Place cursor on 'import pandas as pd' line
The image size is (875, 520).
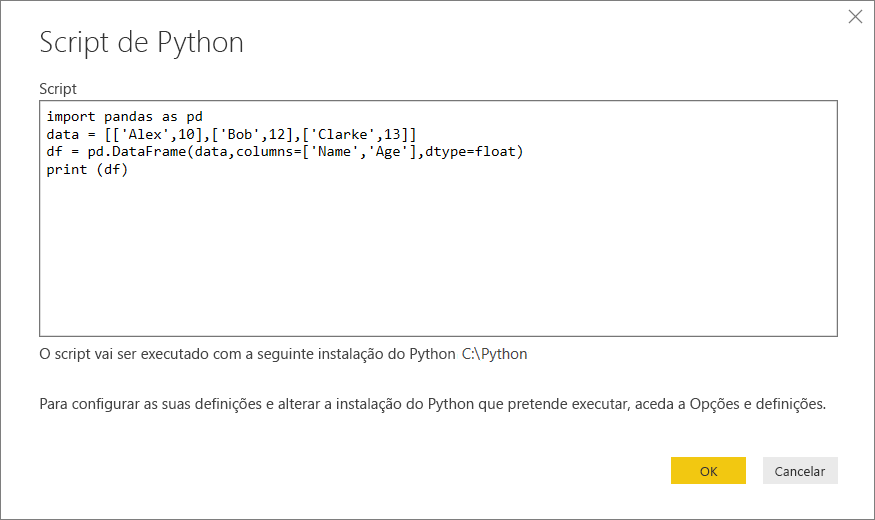124,117
